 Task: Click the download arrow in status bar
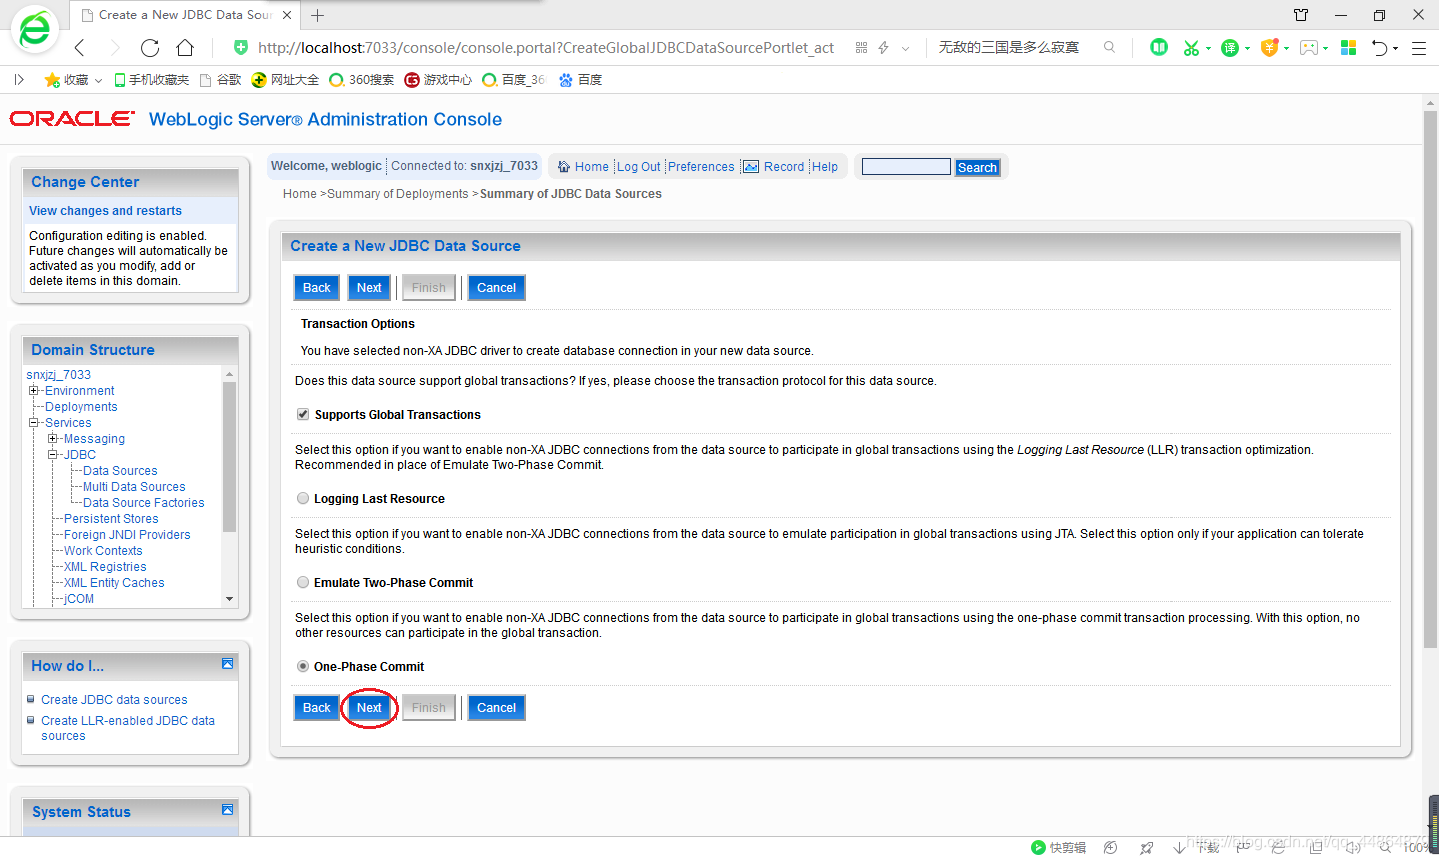coord(1180,847)
